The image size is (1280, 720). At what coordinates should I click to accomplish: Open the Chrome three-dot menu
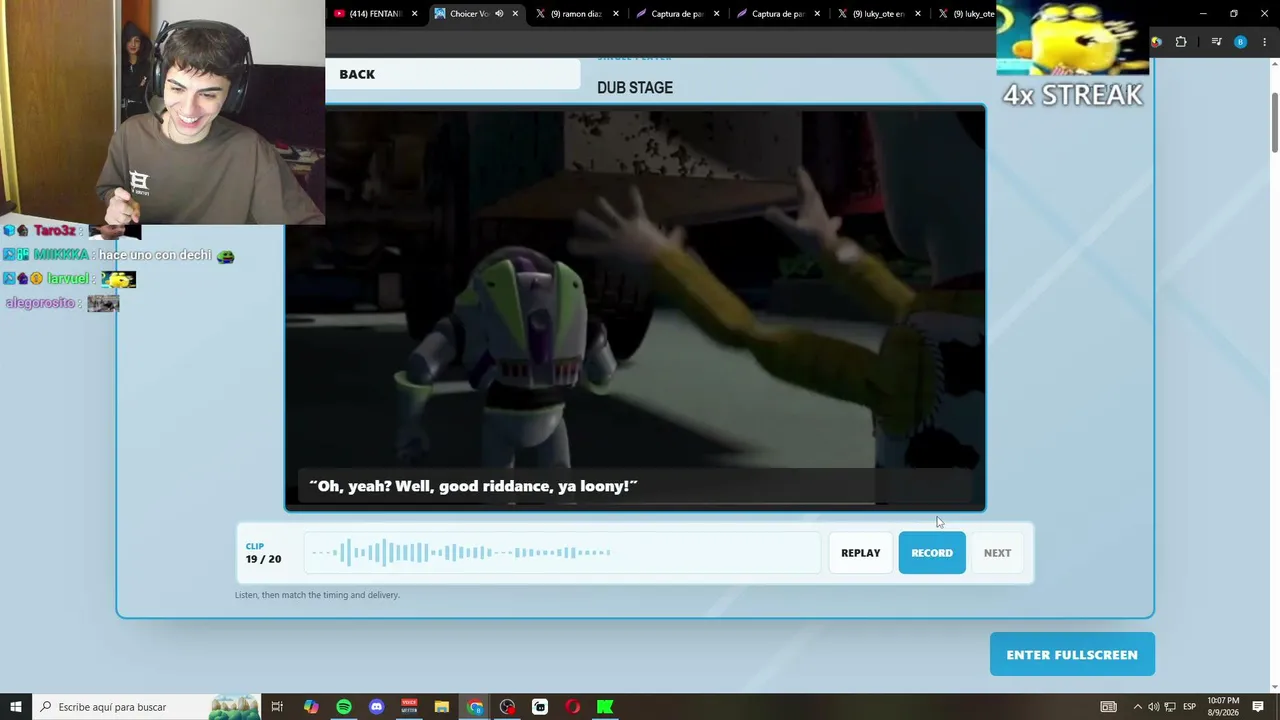point(1264,42)
